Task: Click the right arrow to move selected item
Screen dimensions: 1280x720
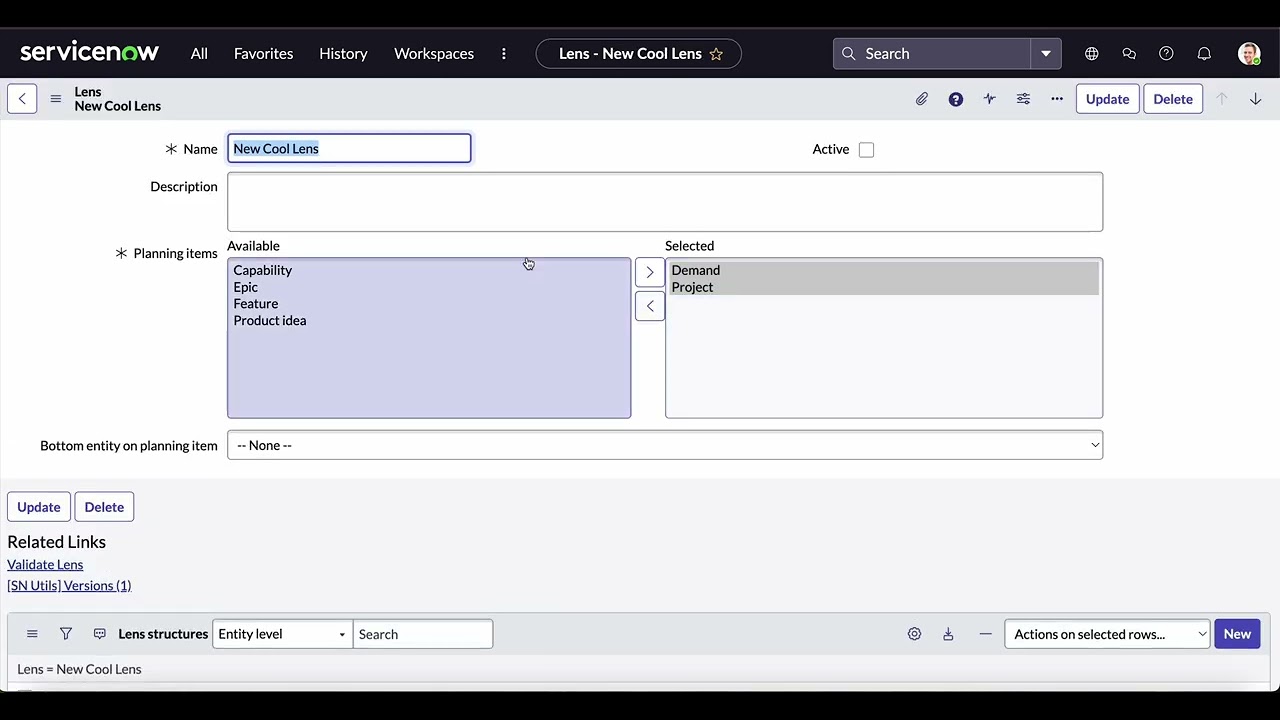Action: click(x=649, y=271)
